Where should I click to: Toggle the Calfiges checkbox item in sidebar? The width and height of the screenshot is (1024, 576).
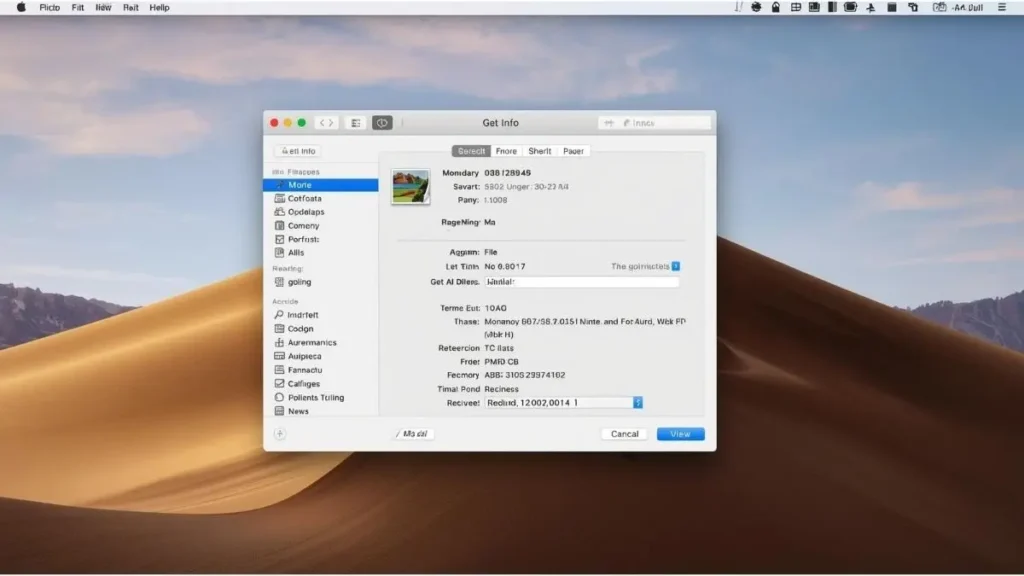(283, 383)
